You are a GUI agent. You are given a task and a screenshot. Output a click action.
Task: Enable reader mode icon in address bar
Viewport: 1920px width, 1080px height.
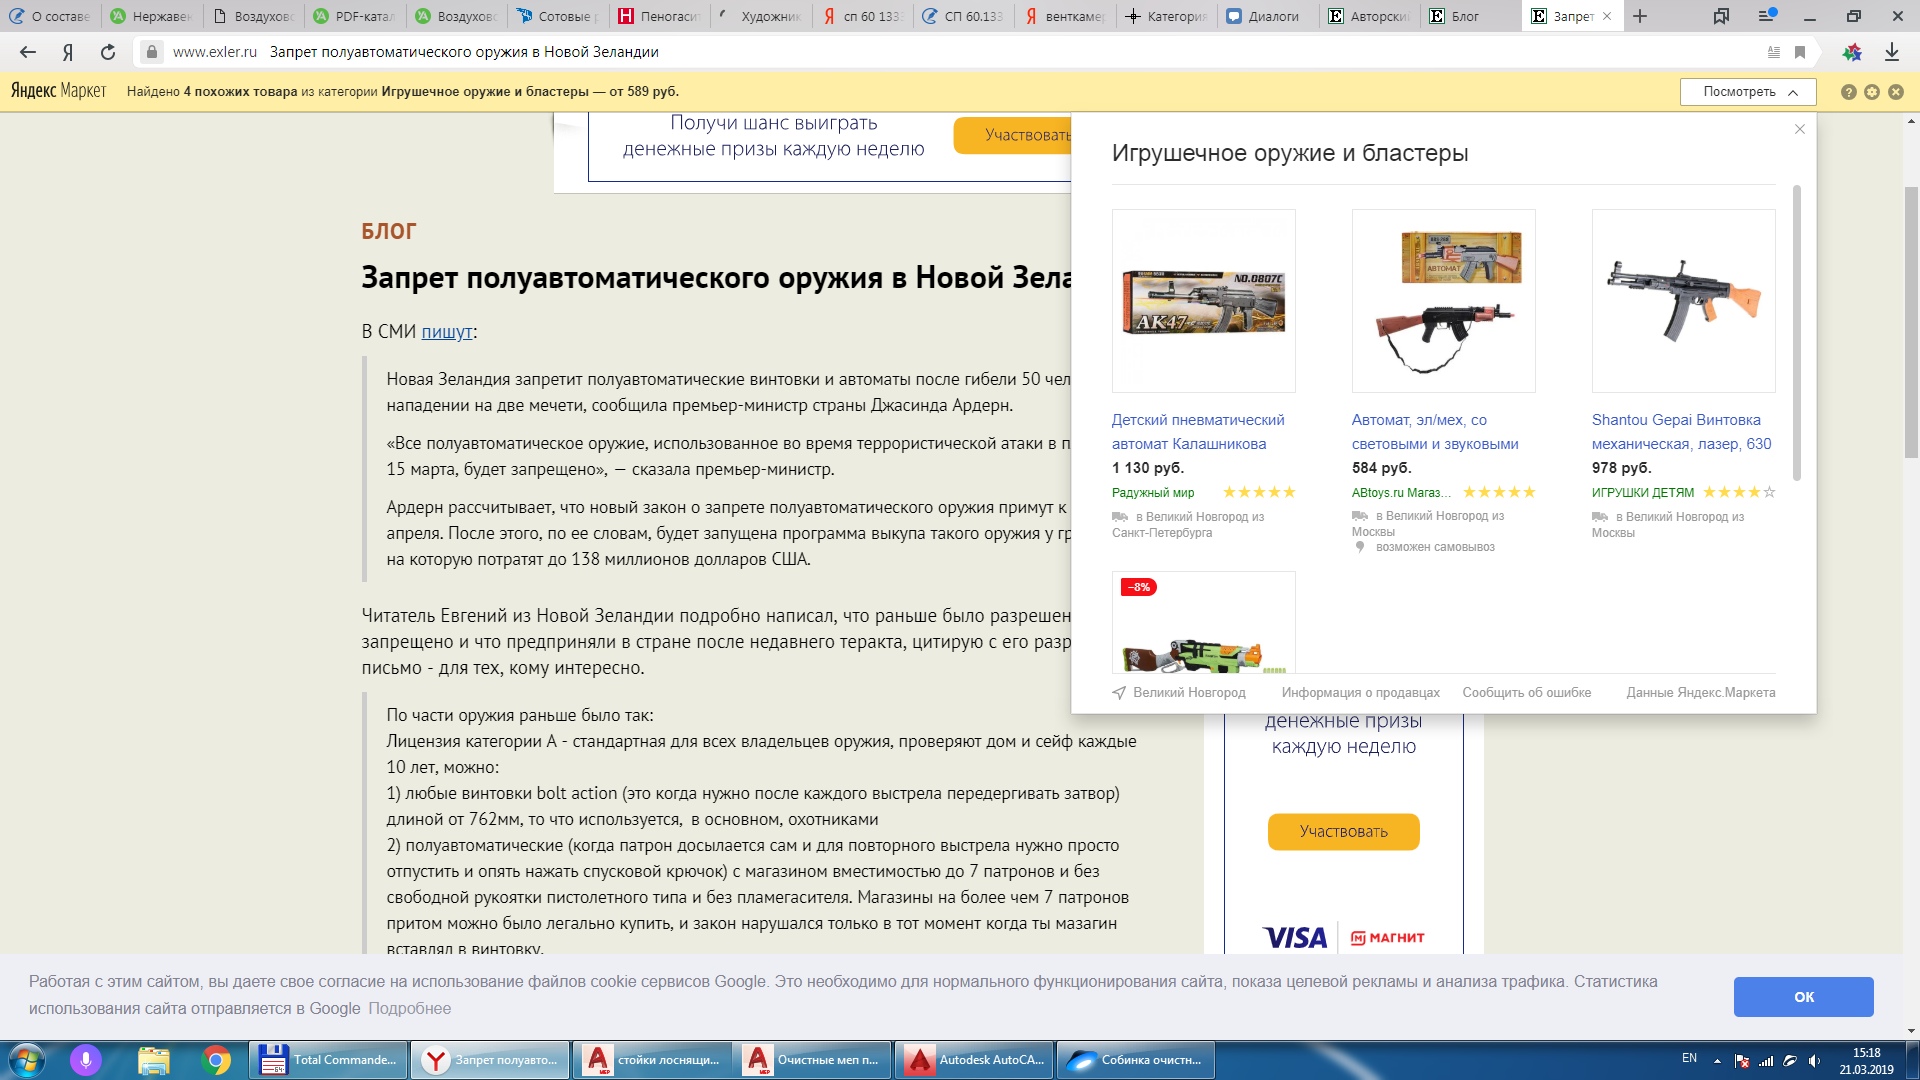click(1774, 52)
